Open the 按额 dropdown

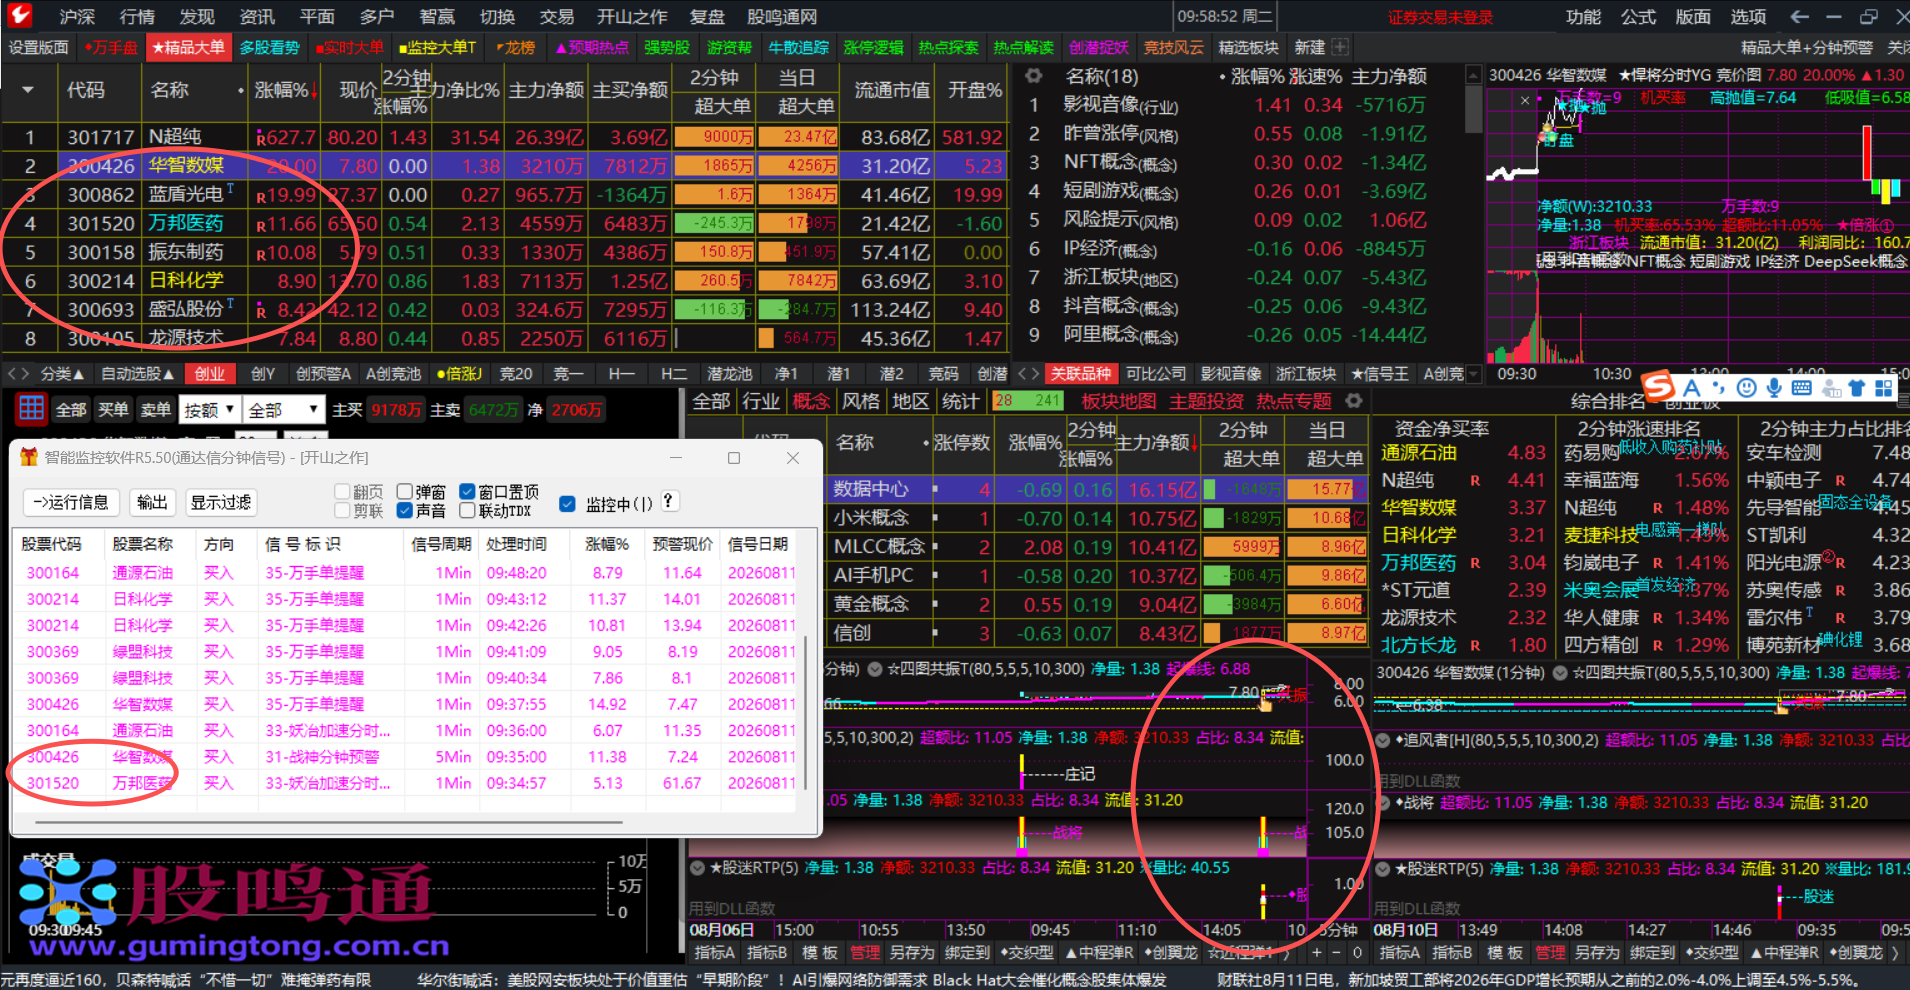tap(210, 410)
